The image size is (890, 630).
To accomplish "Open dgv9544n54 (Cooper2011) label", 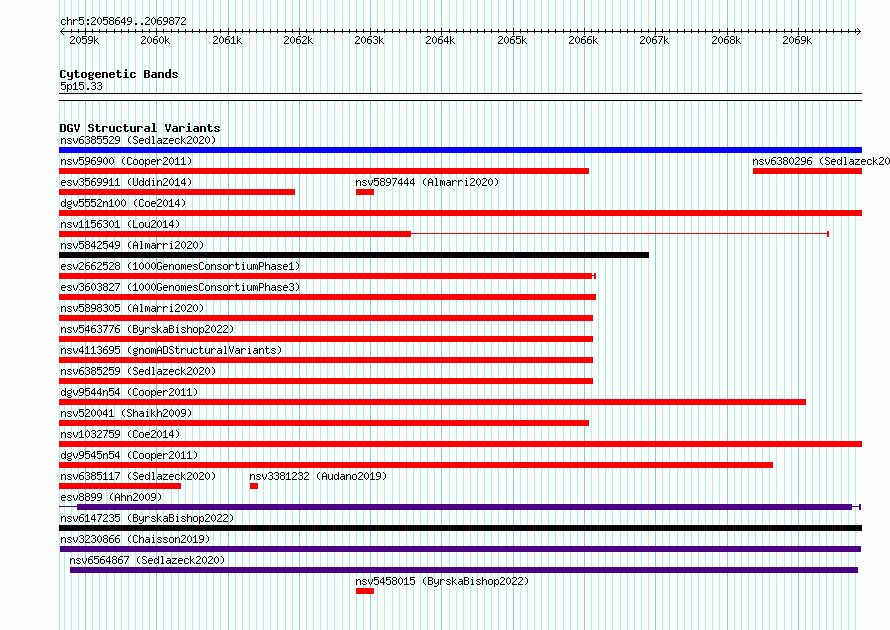I will coord(129,392).
